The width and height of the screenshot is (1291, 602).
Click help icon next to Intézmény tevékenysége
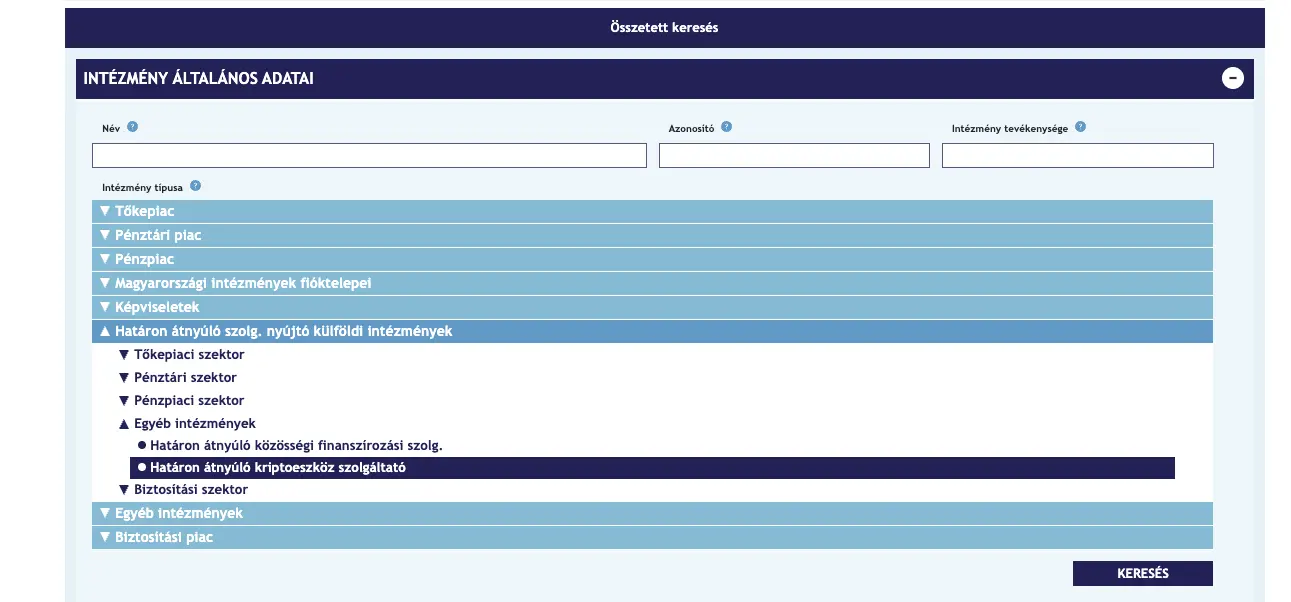pos(1080,127)
